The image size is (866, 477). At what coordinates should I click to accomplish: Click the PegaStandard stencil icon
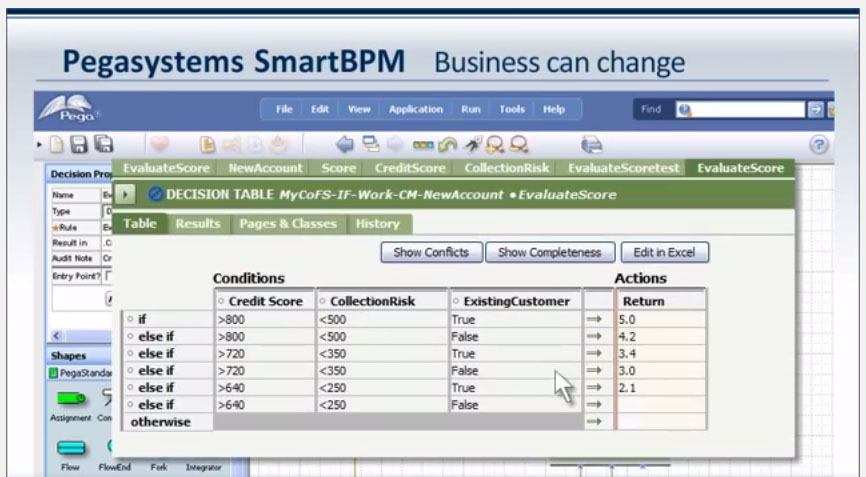point(53,373)
